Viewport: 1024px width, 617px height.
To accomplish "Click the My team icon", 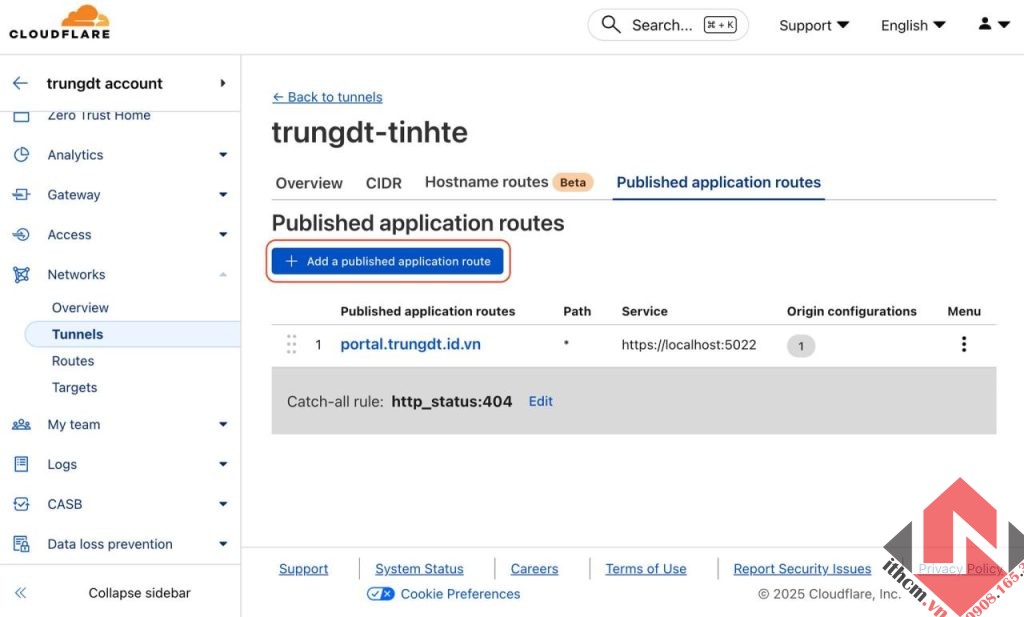I will pos(22,424).
